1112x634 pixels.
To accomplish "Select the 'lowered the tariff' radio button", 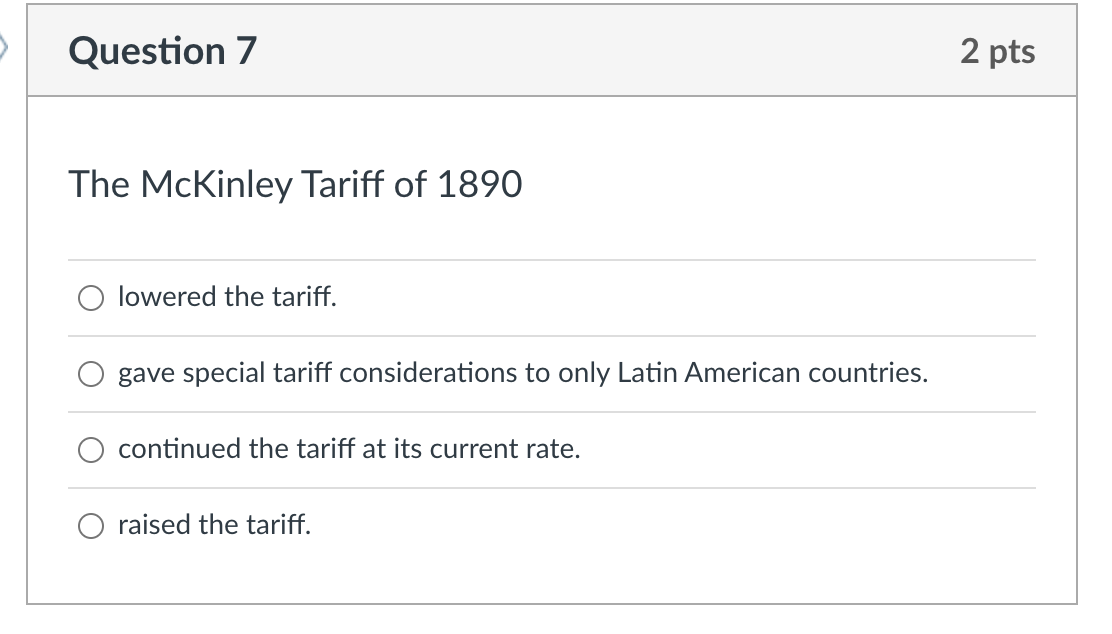I will (91, 298).
